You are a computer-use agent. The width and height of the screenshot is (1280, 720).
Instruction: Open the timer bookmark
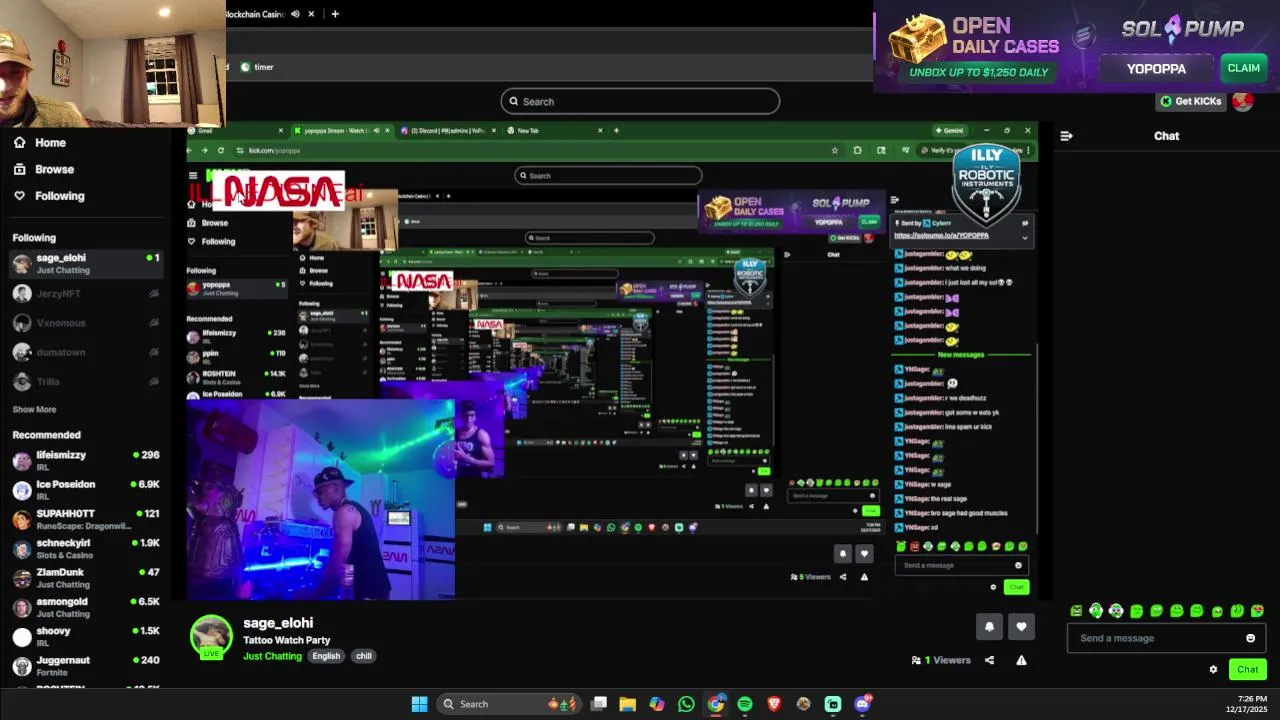[257, 67]
